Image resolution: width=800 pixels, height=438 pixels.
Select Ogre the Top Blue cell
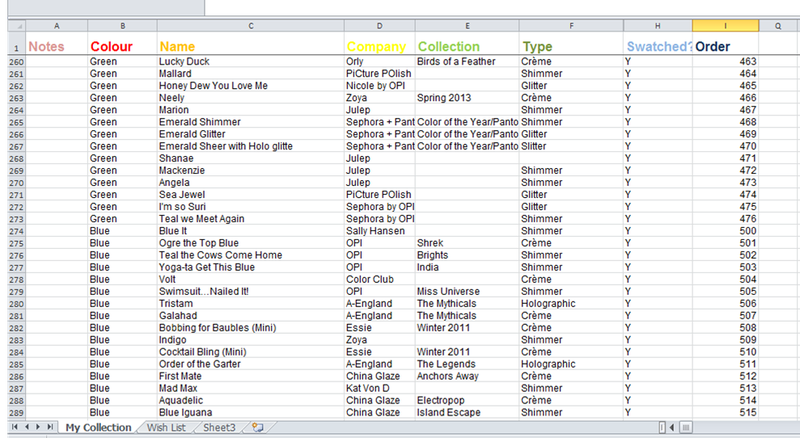(251, 243)
